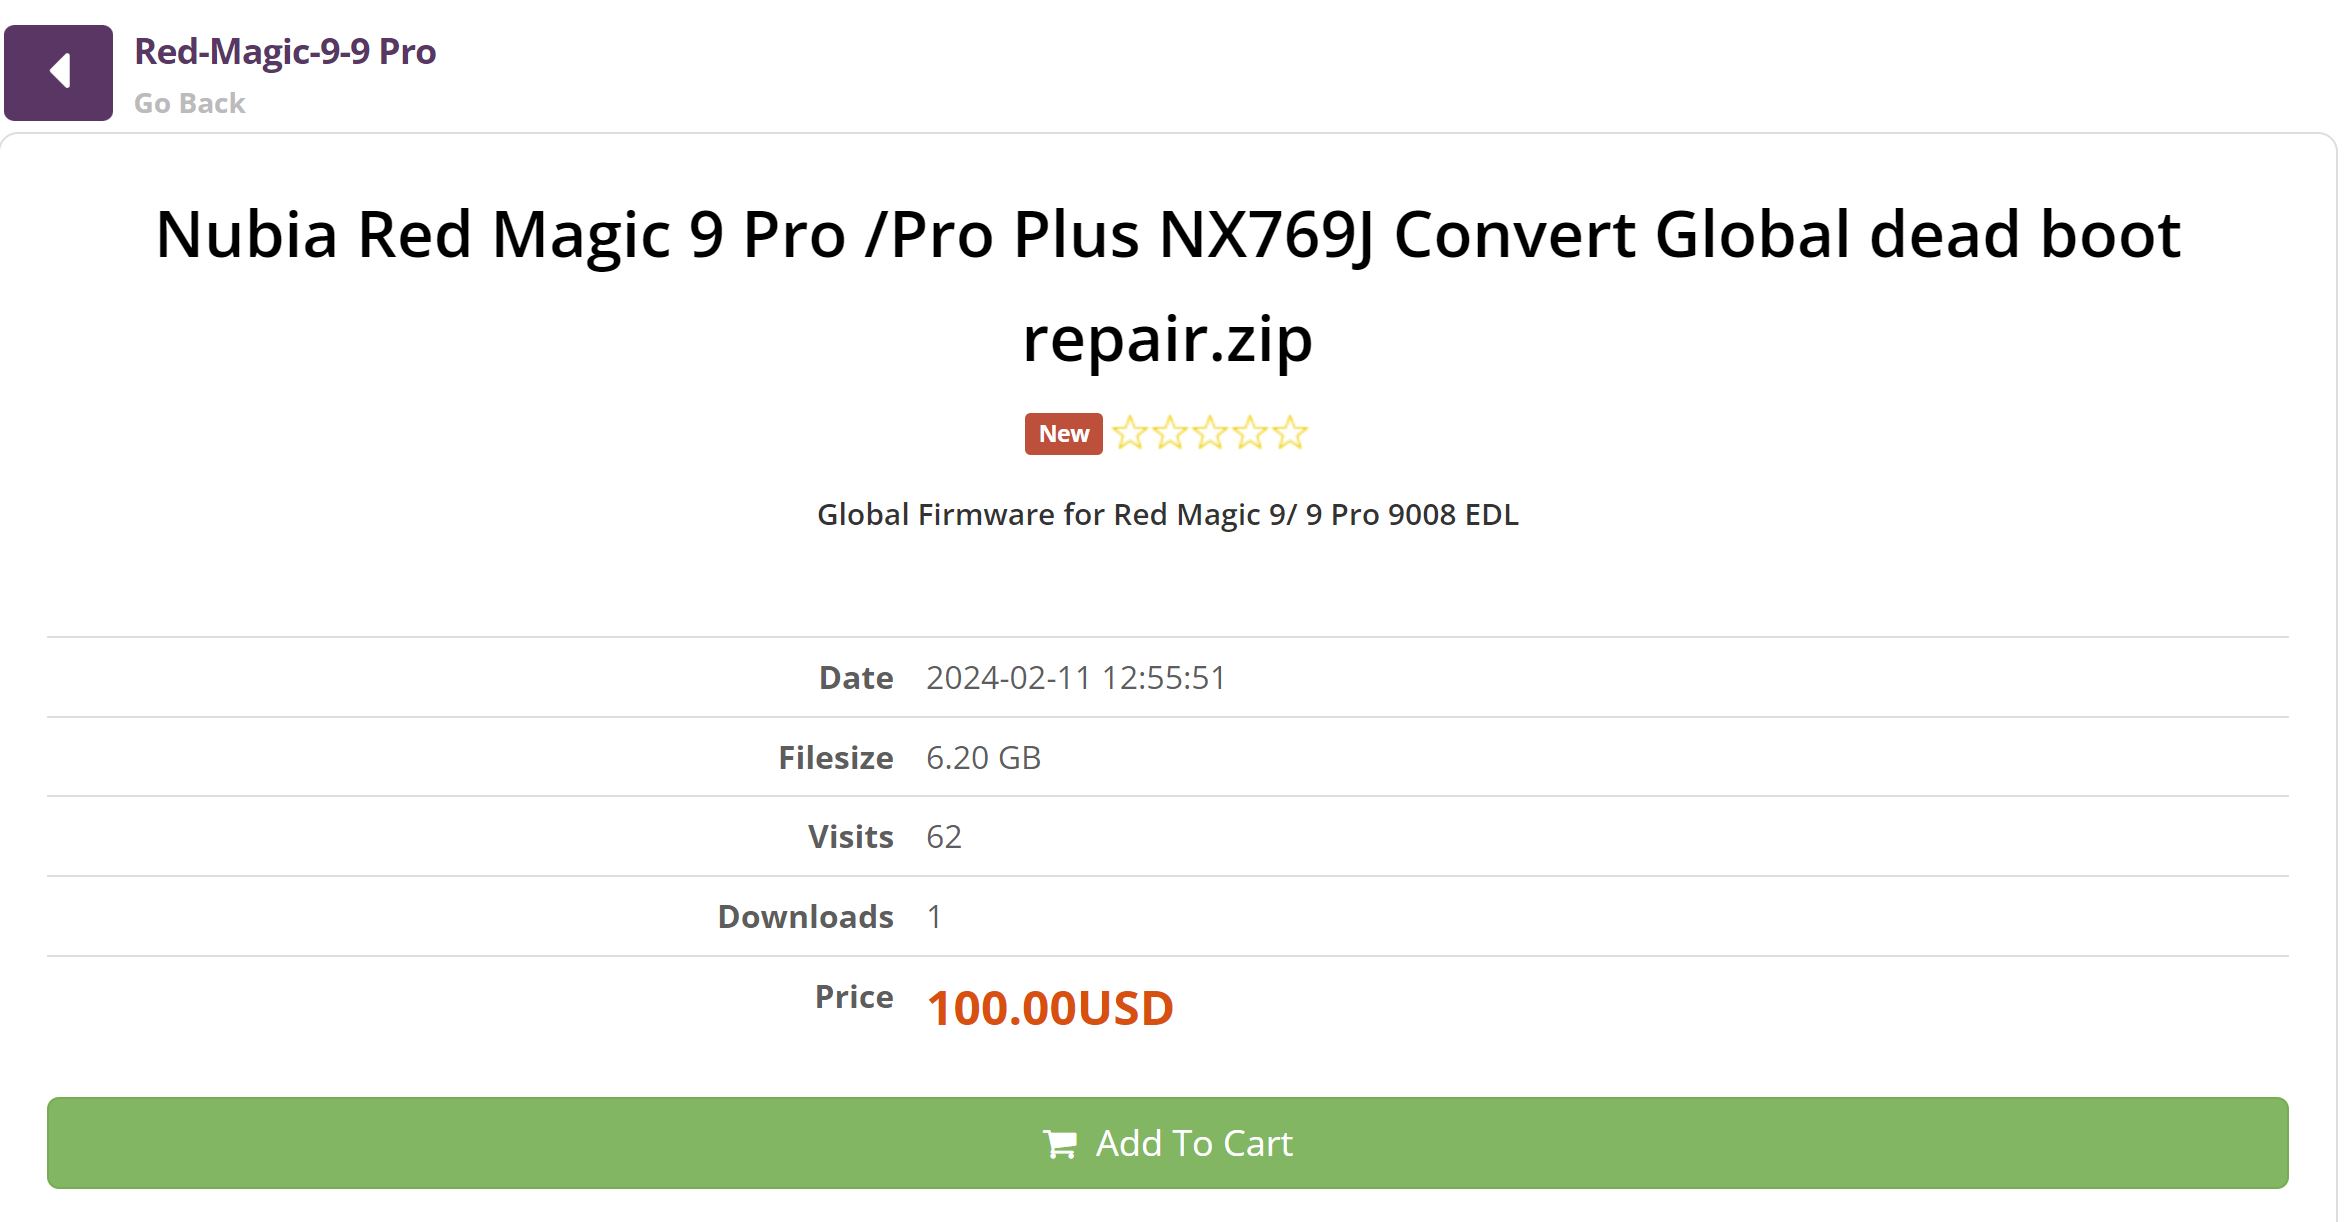Select the upload date 2024-02-11 value

click(1075, 678)
